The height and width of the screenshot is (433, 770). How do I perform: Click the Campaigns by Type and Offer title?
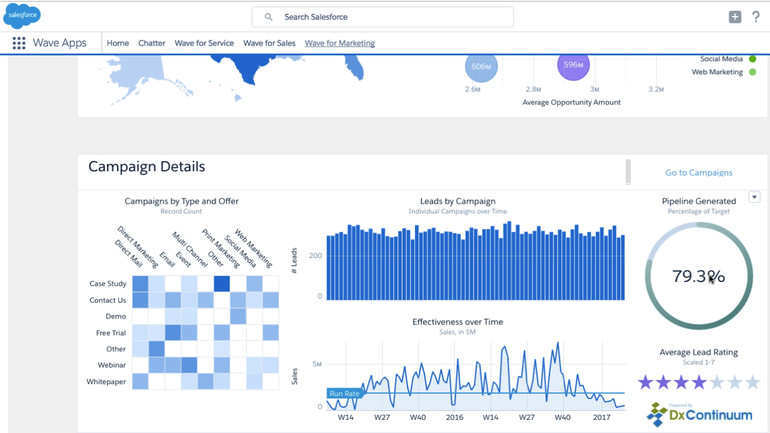pos(181,201)
